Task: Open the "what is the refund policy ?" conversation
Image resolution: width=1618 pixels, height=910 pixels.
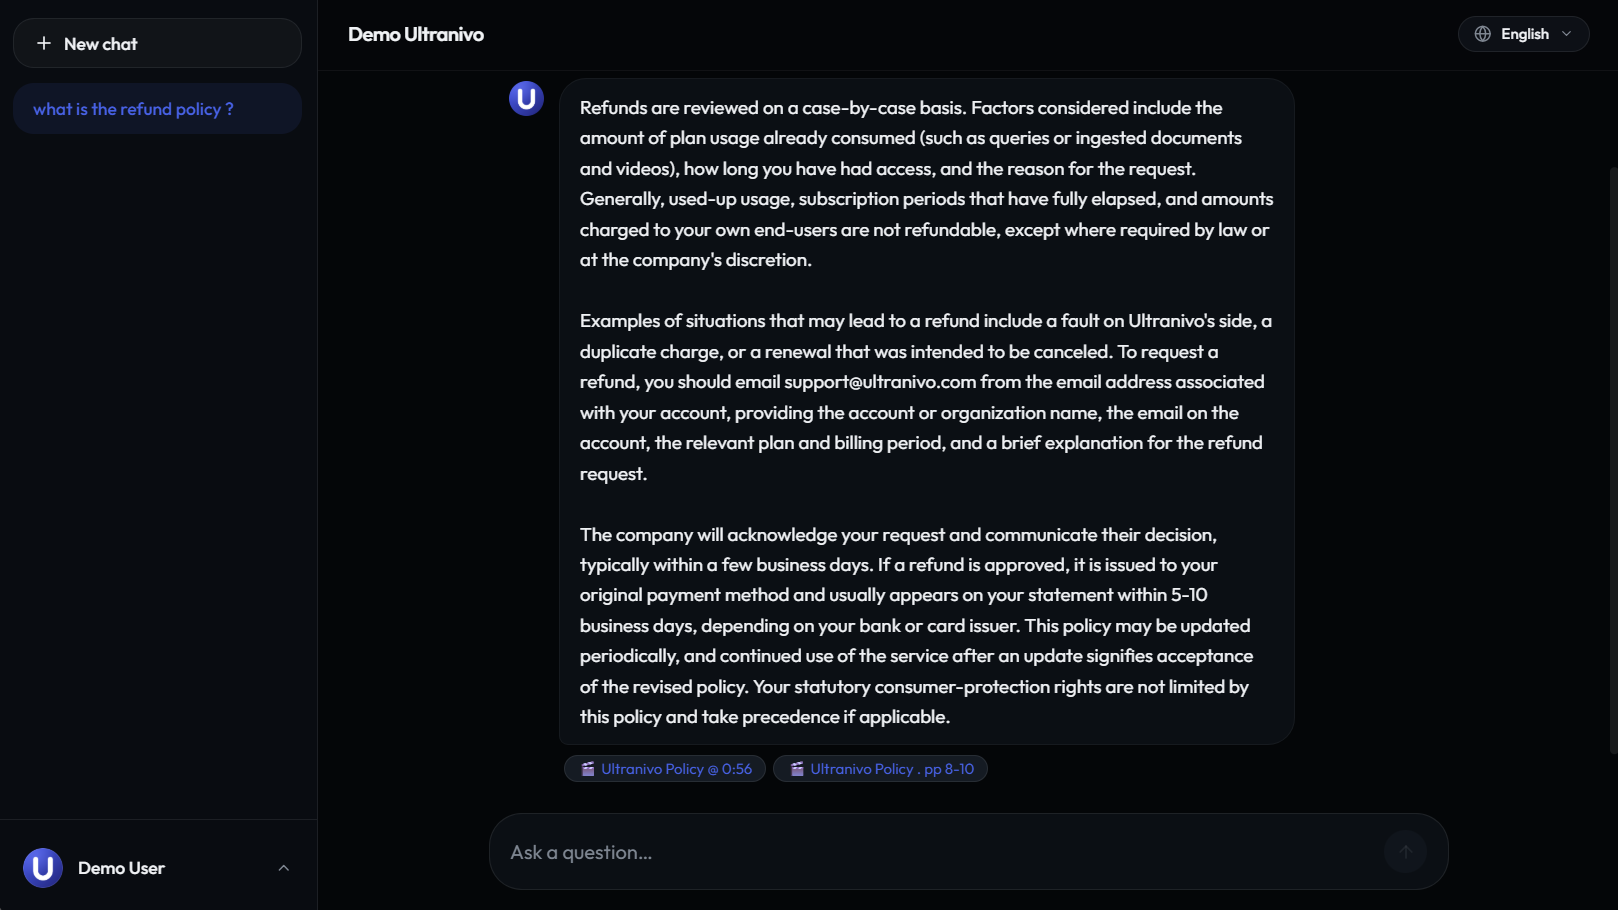Action: click(157, 109)
